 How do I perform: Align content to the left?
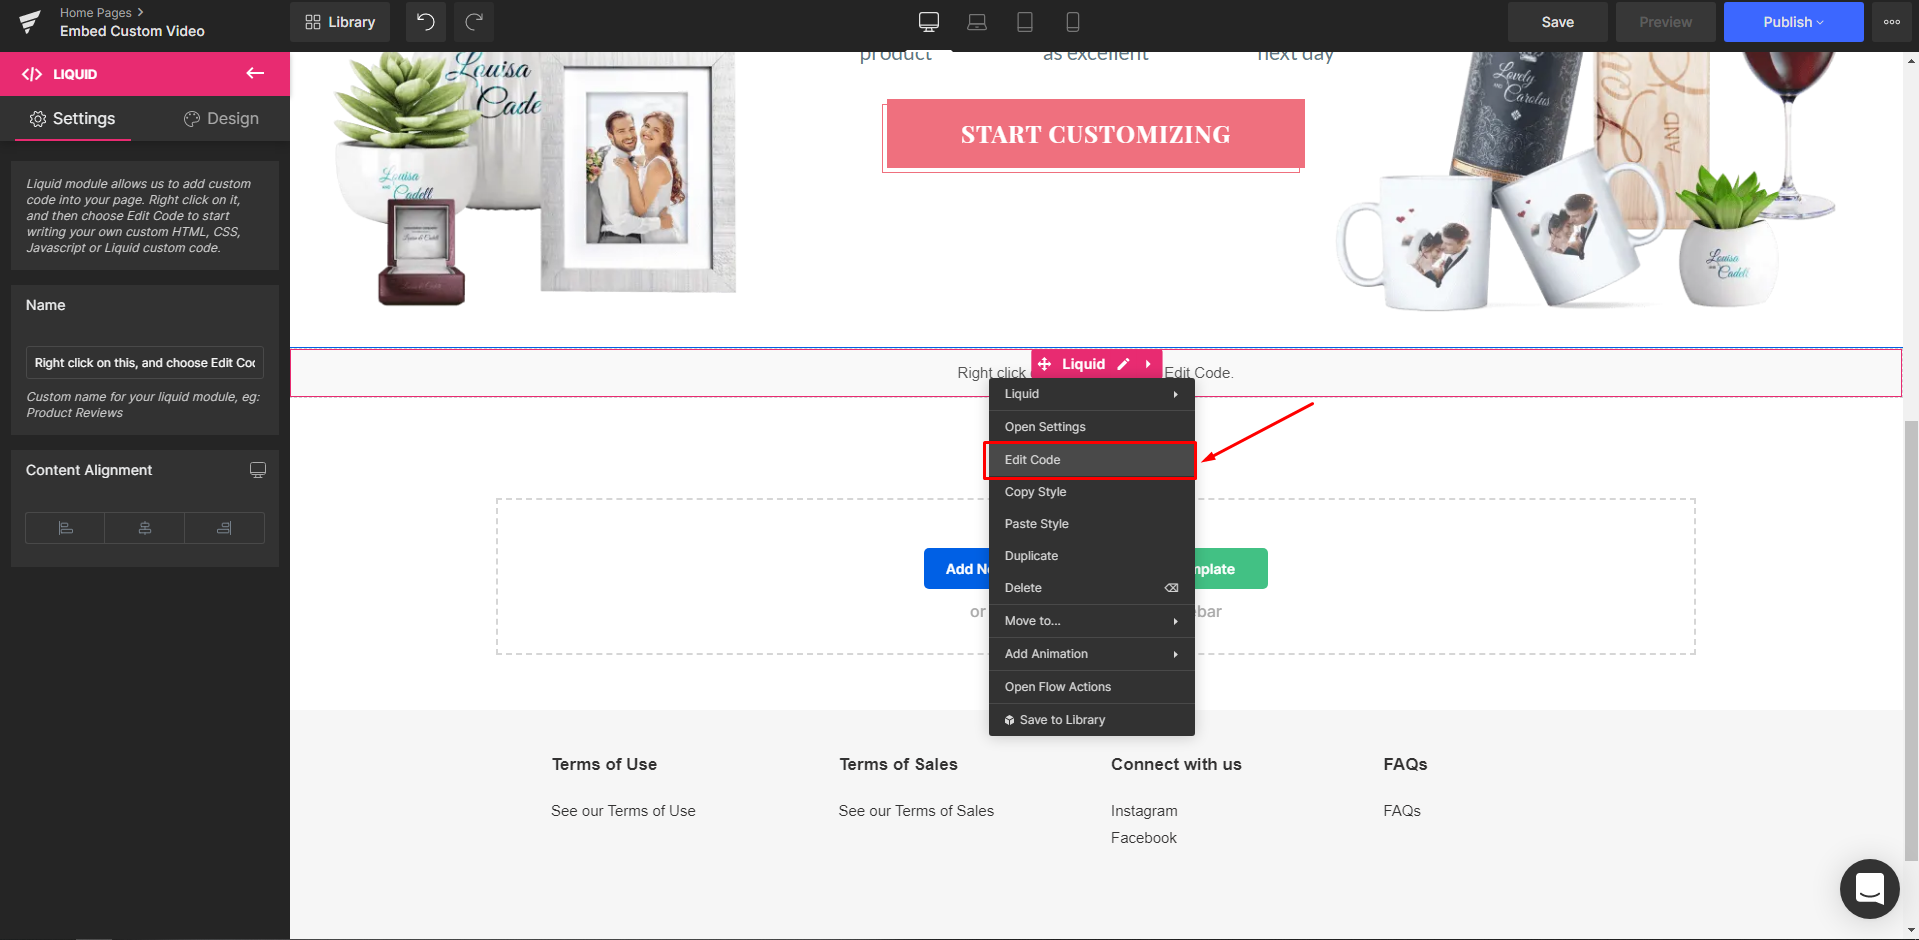point(65,528)
